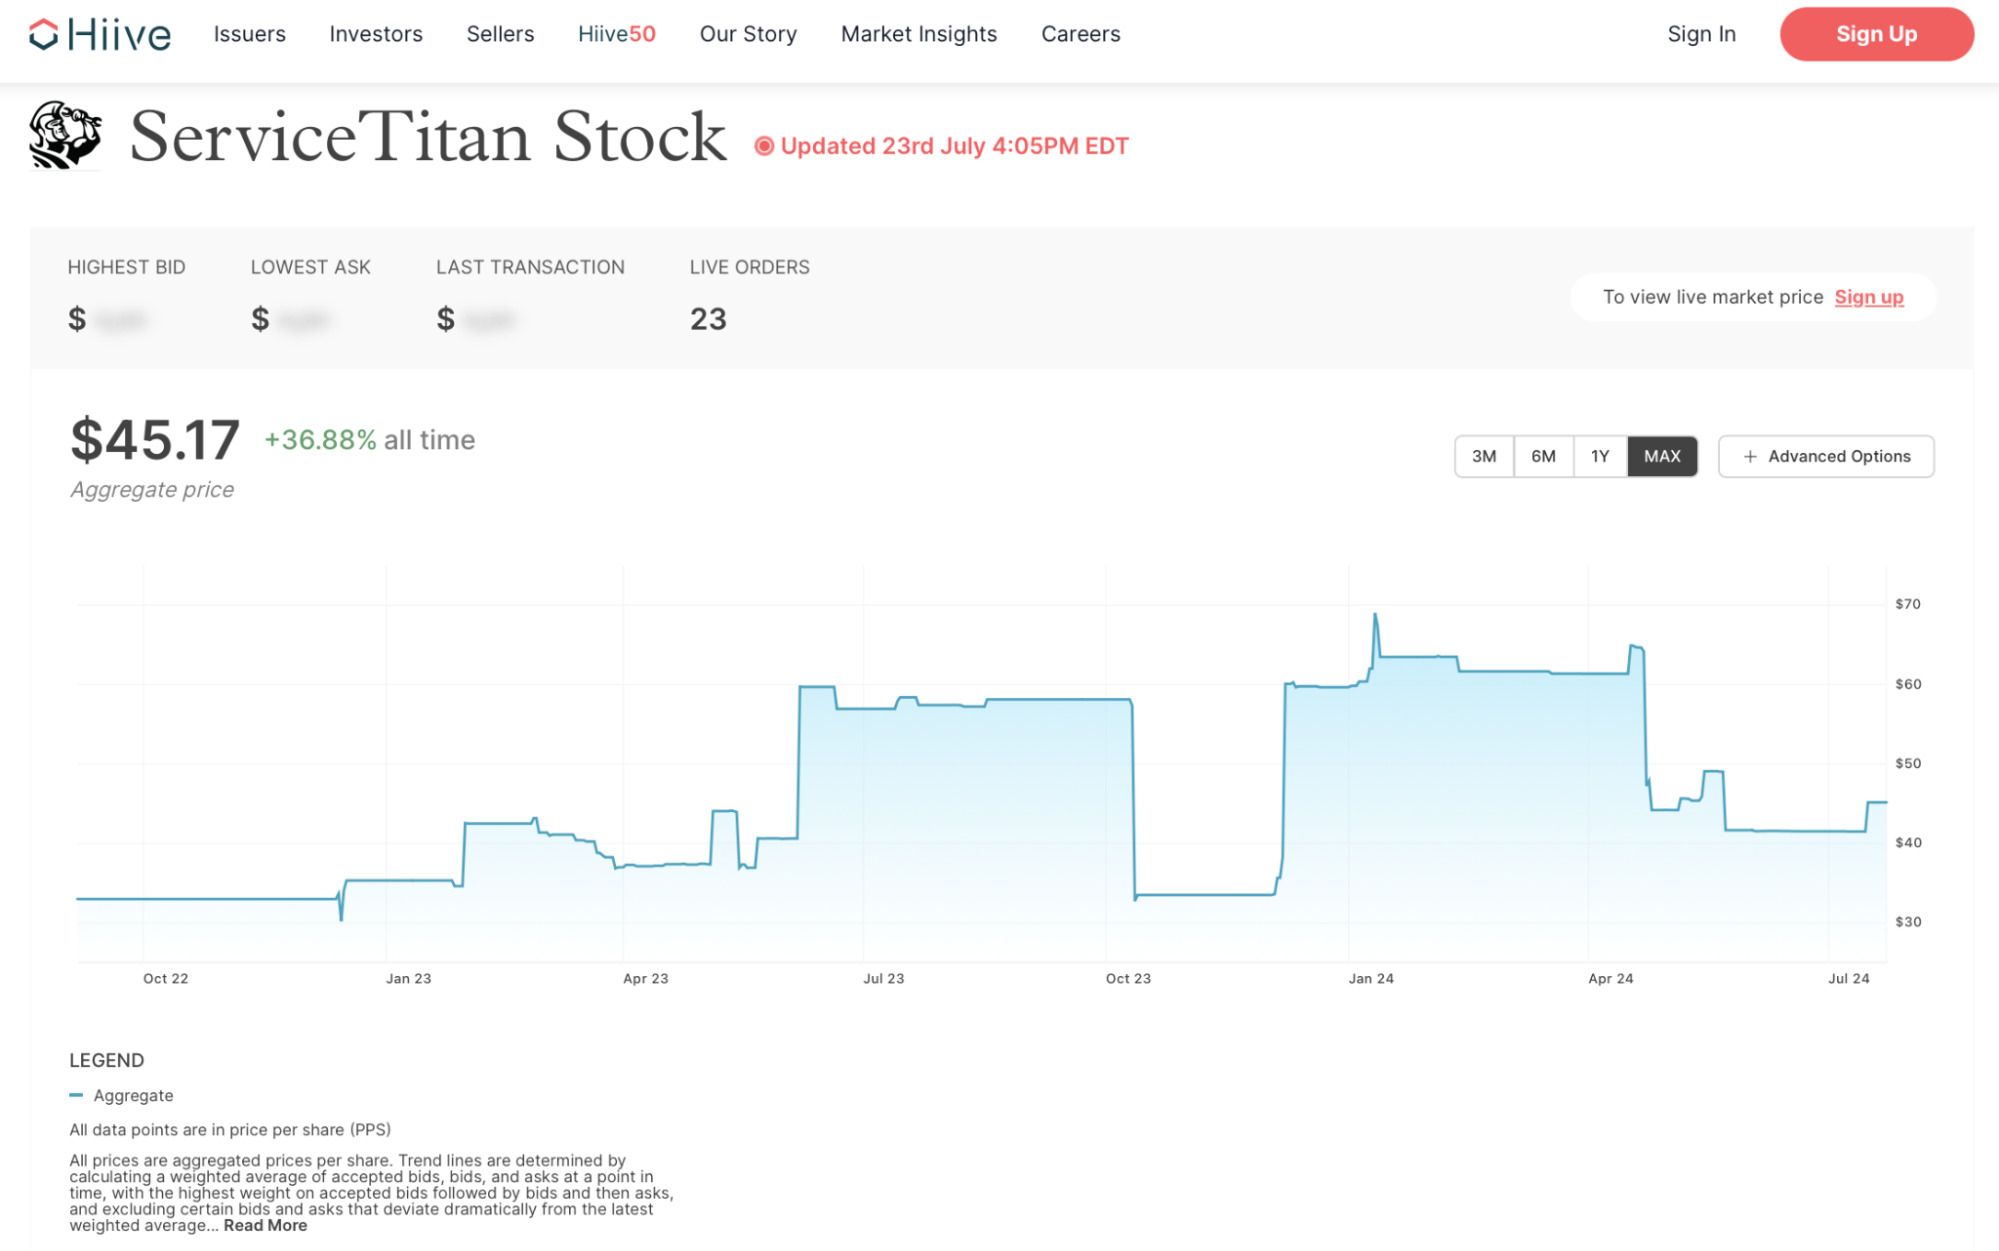
Task: Click the 'LEGEND' heading
Action: [107, 1061]
